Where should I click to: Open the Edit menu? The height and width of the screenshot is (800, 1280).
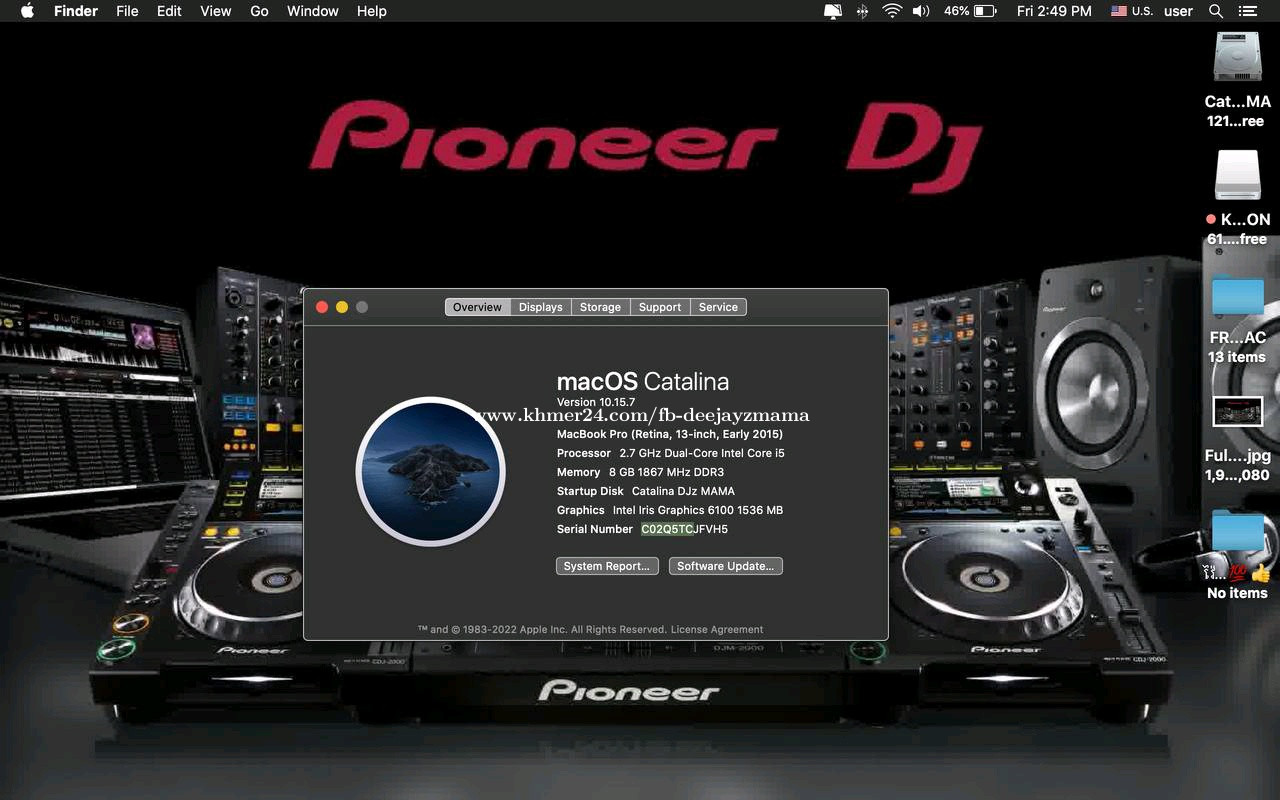point(169,11)
